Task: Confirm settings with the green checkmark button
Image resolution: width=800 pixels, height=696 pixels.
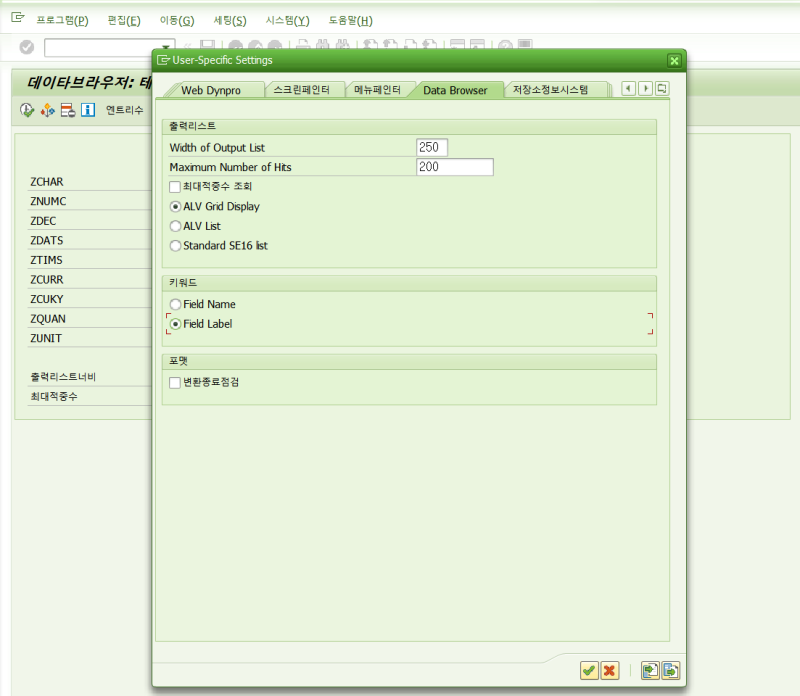Action: pos(589,670)
